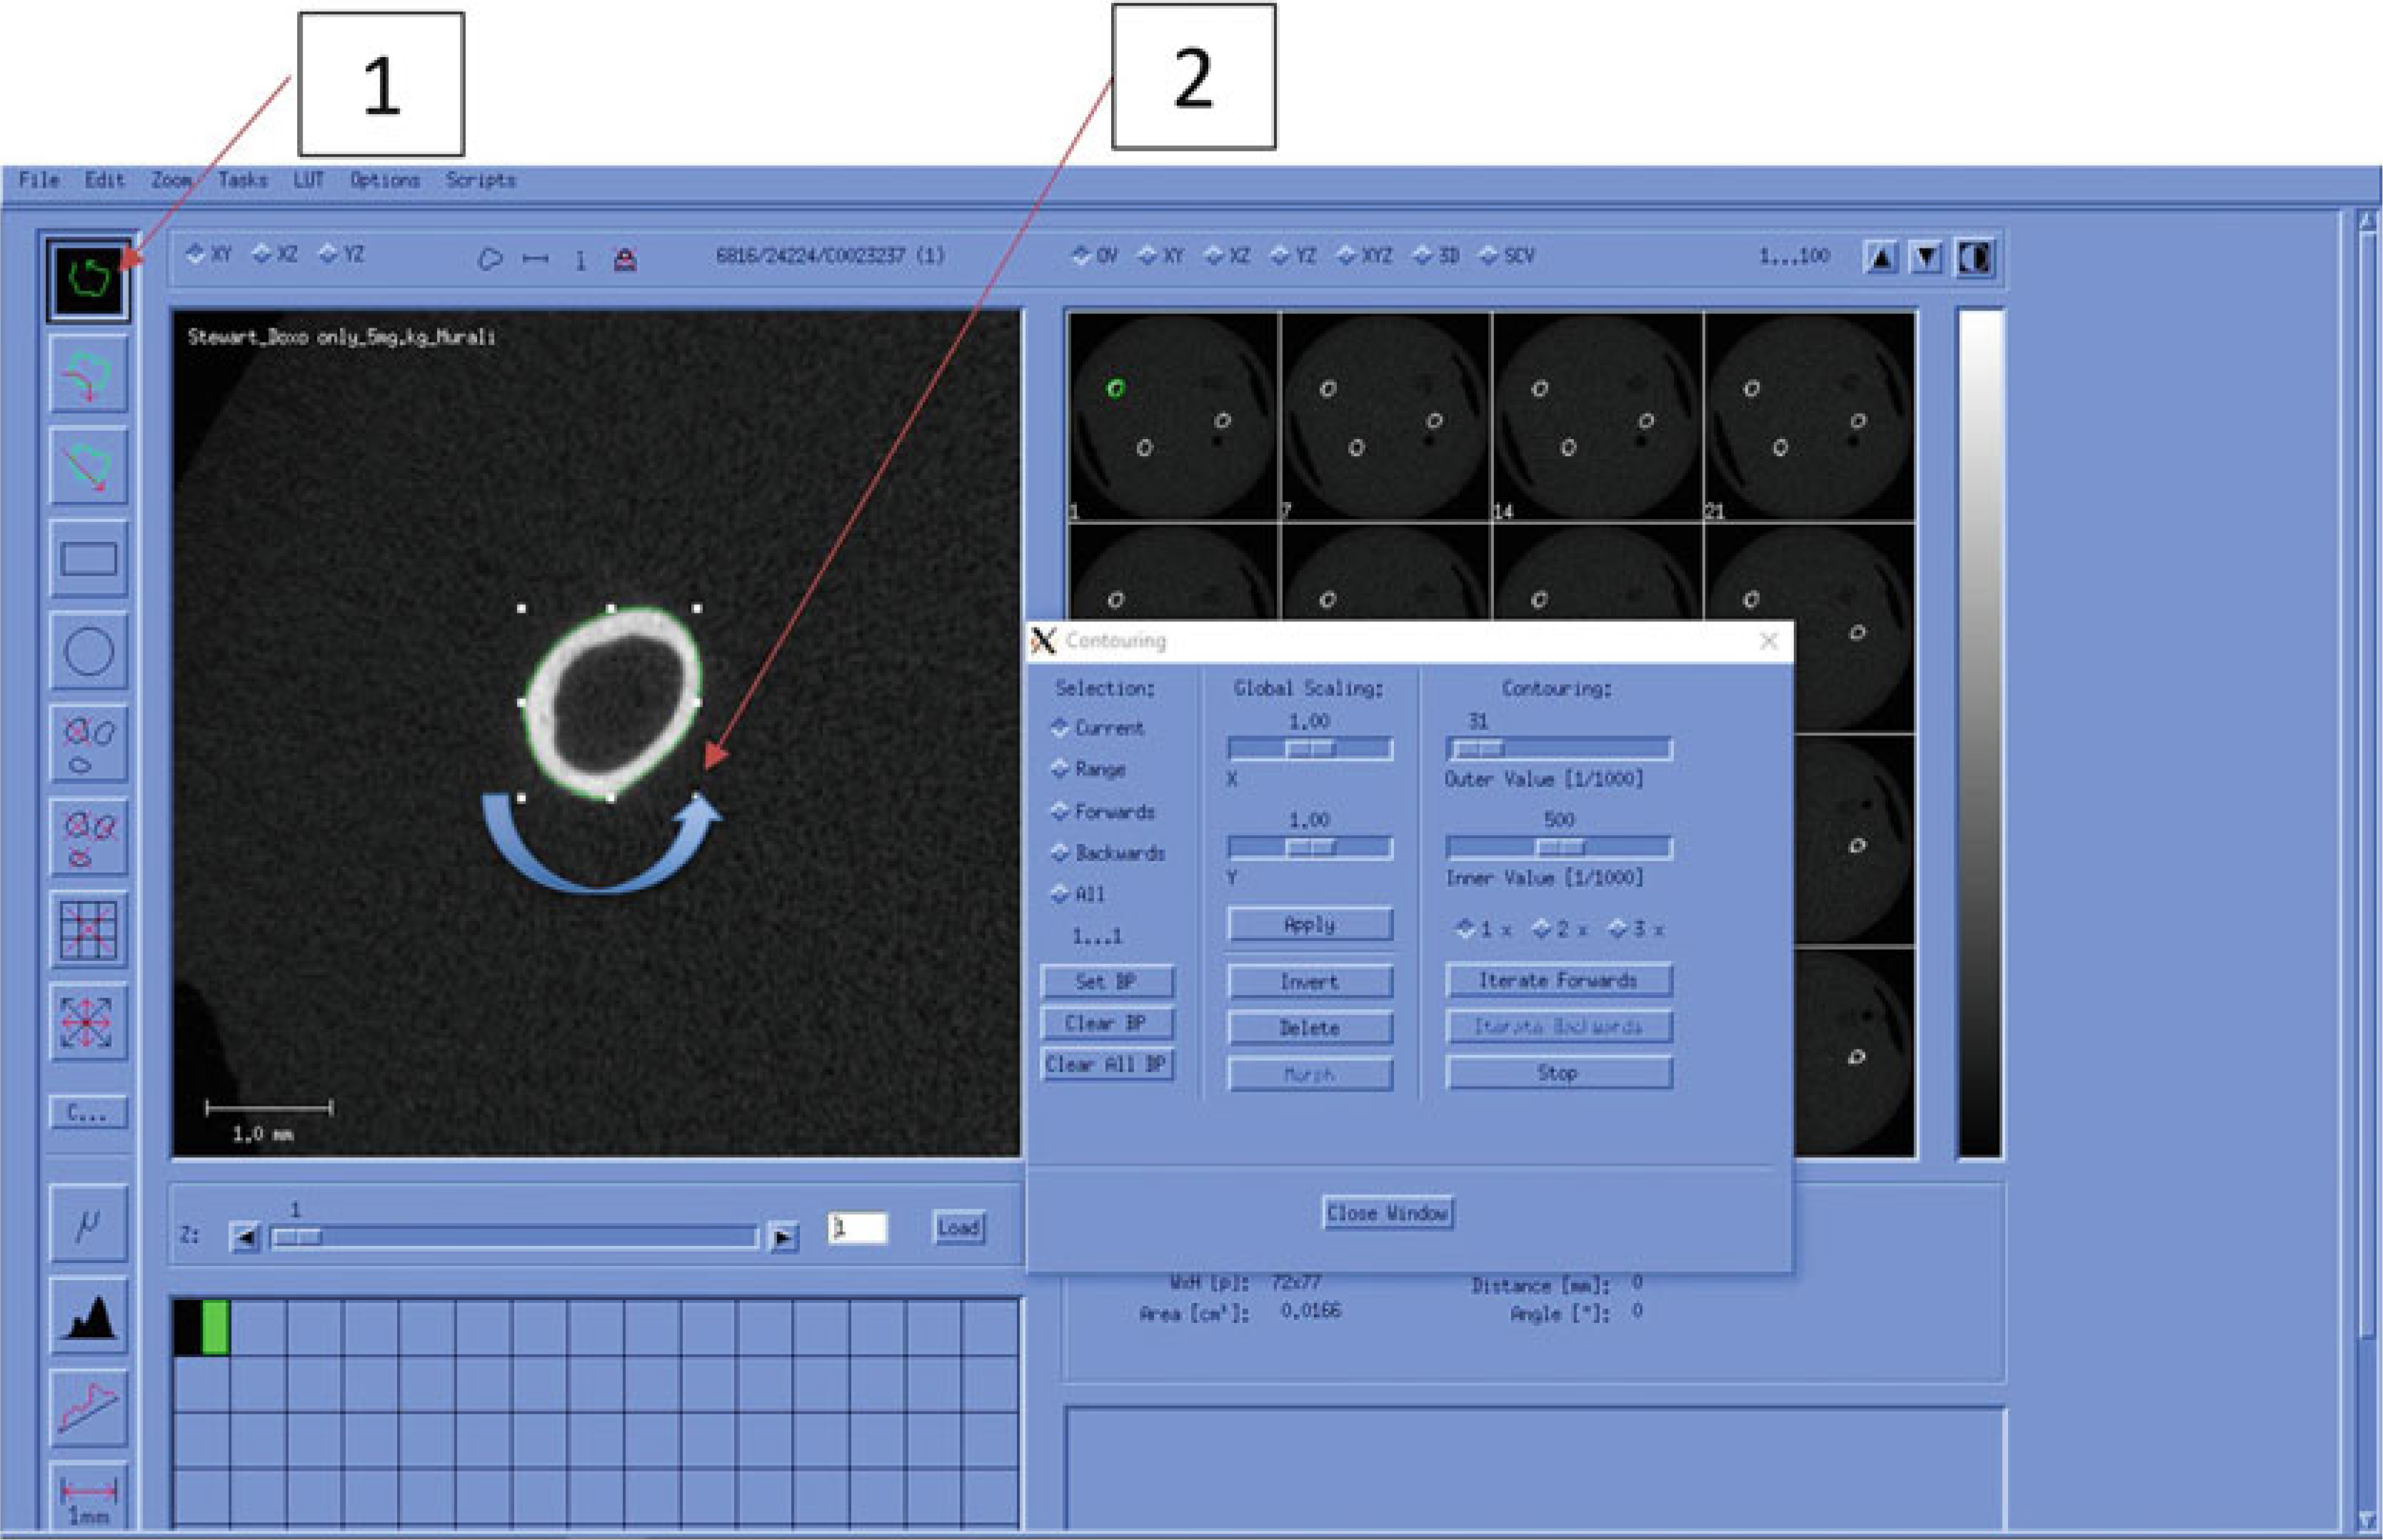This screenshot has width=2383, height=1540.
Task: Click the Z slice number input field
Action: (x=858, y=1227)
